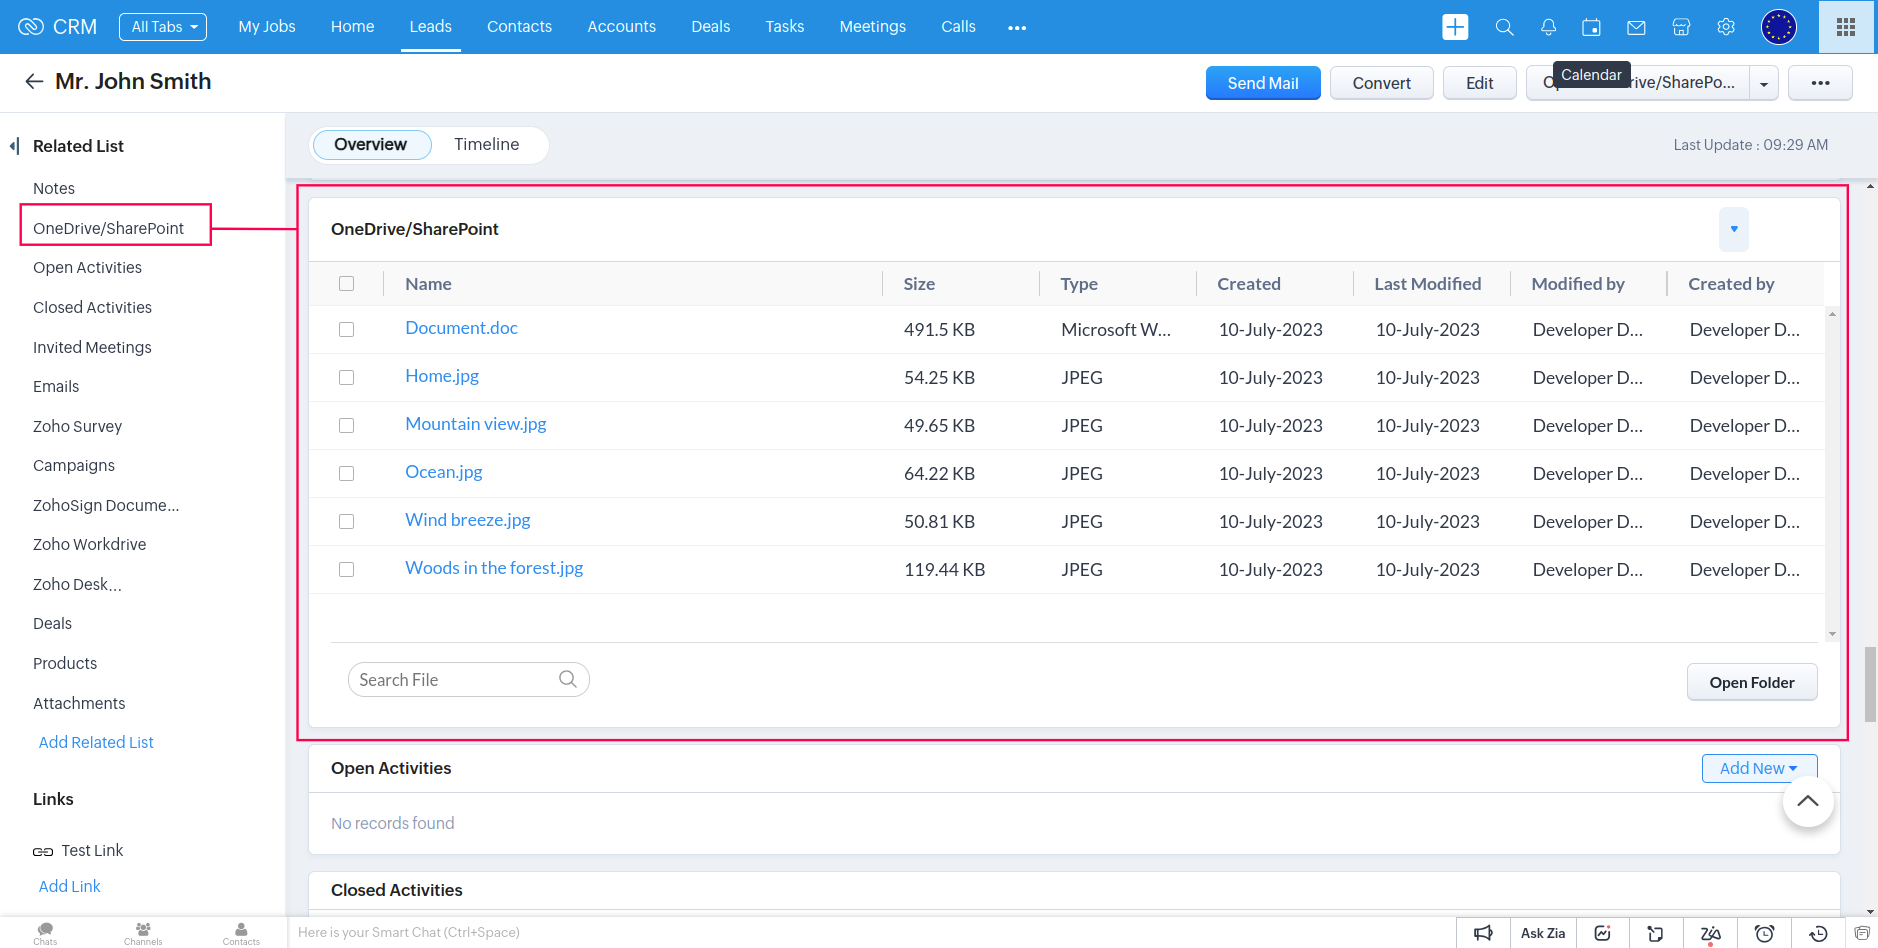Click the chat window icon at bottom right
1878x948 pixels.
[1862, 933]
